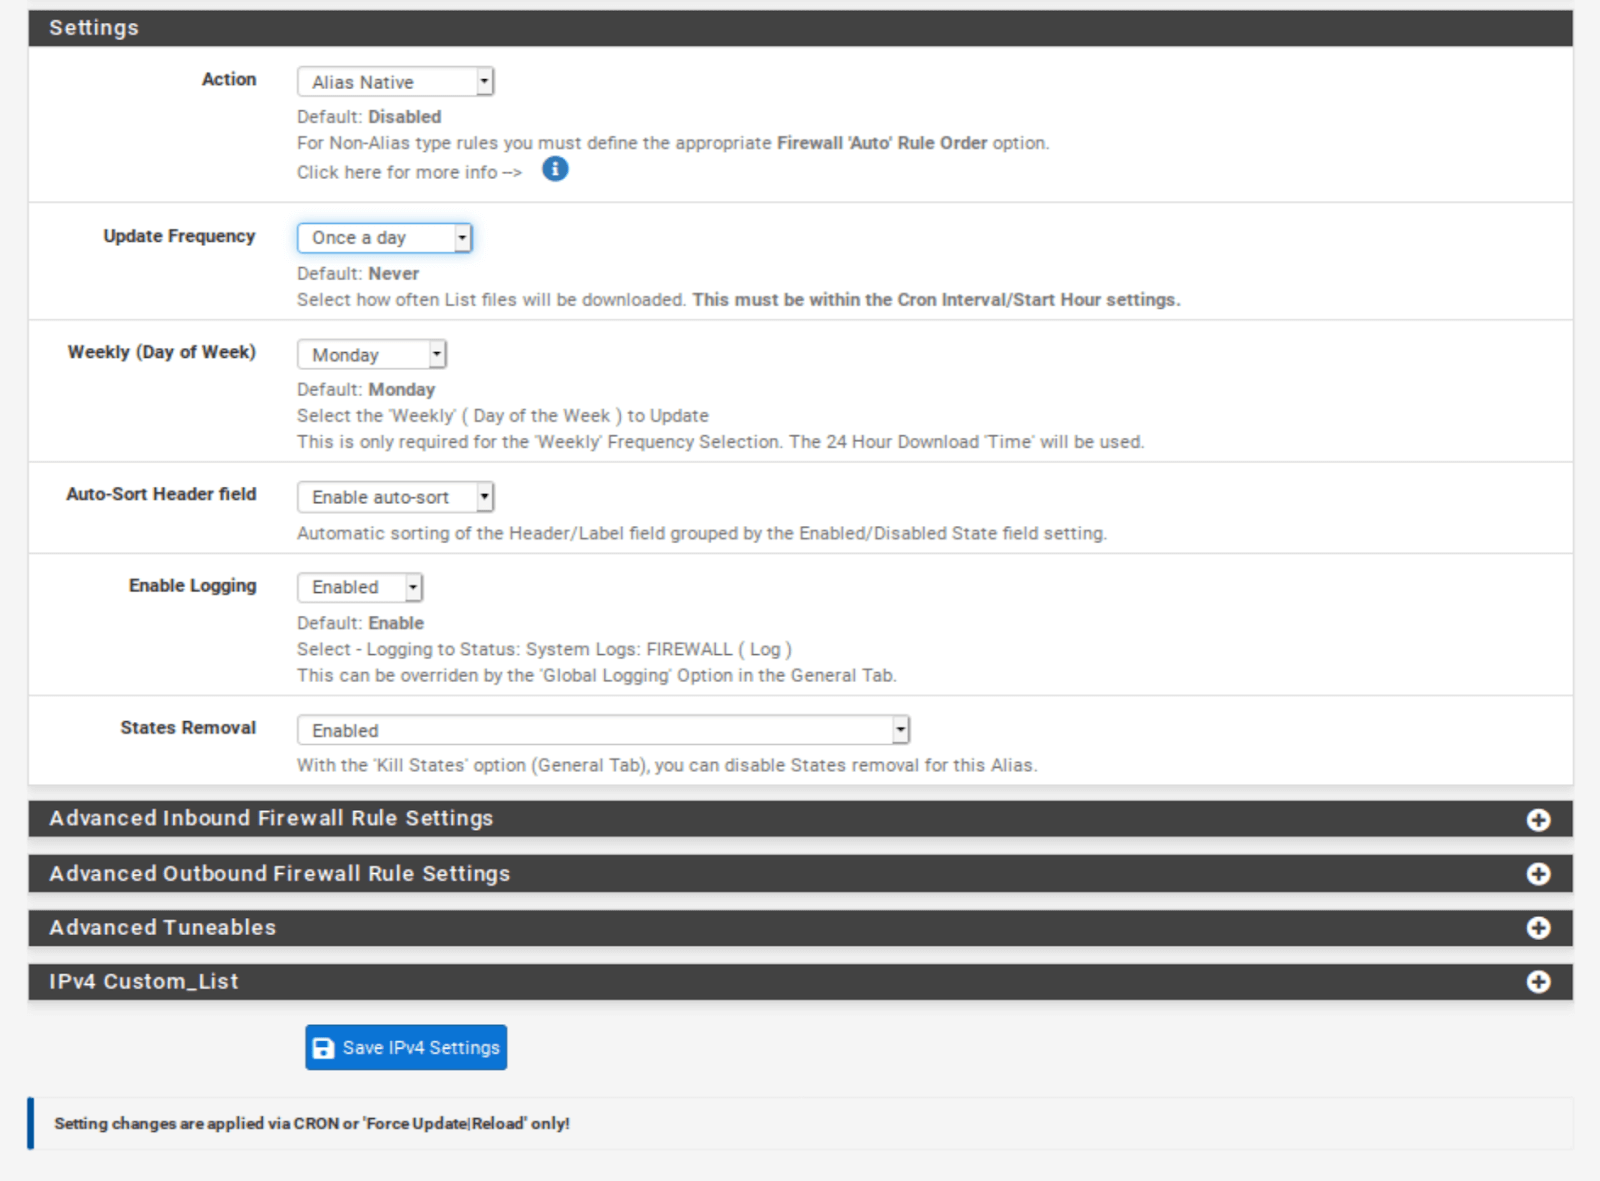The height and width of the screenshot is (1181, 1600).
Task: Click the 'Default: Enable' text
Action: click(360, 623)
